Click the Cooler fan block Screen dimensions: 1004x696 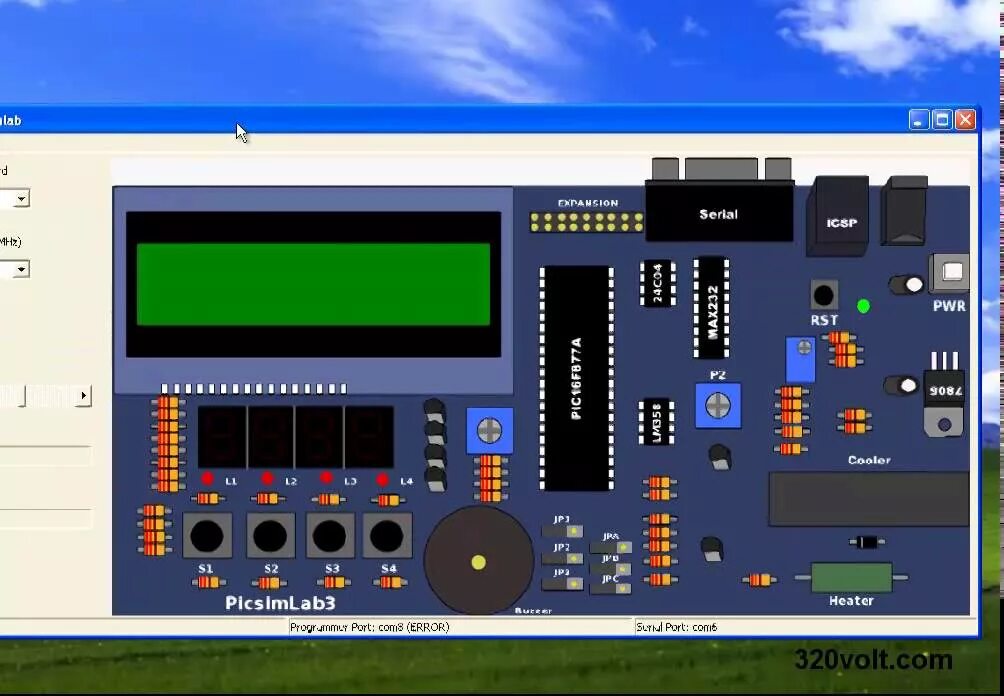[869, 499]
